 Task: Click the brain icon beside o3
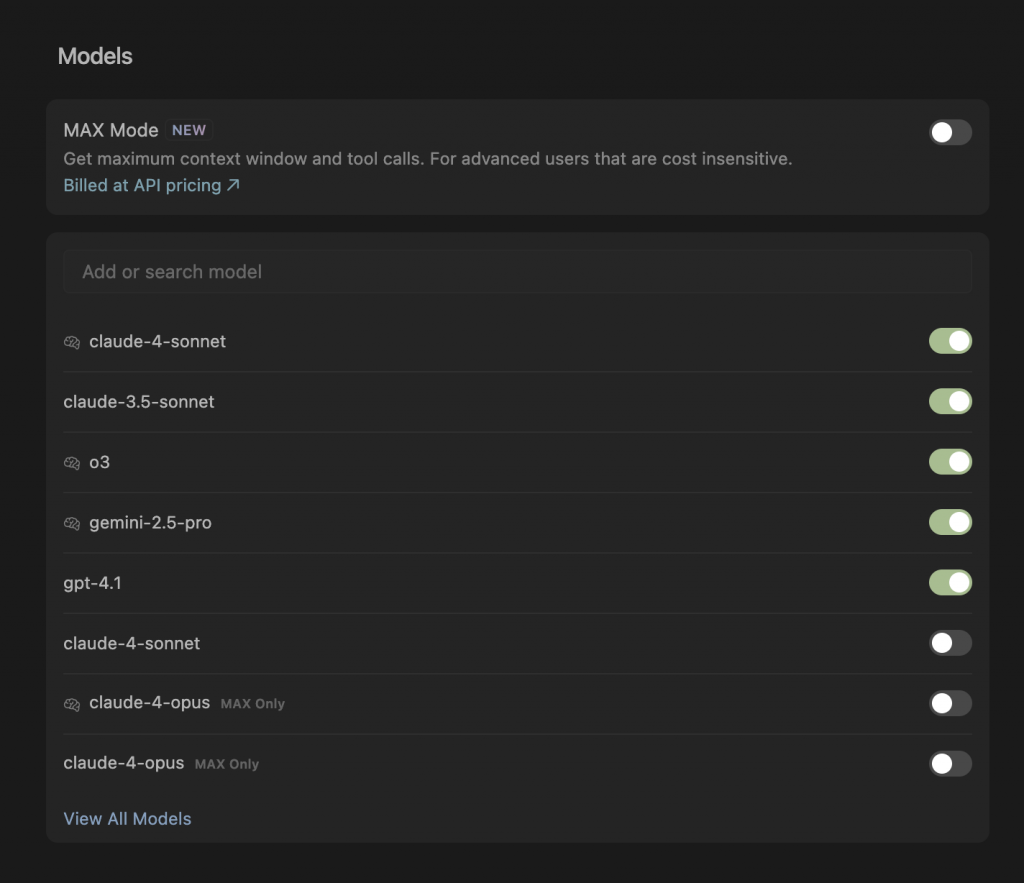pos(72,463)
